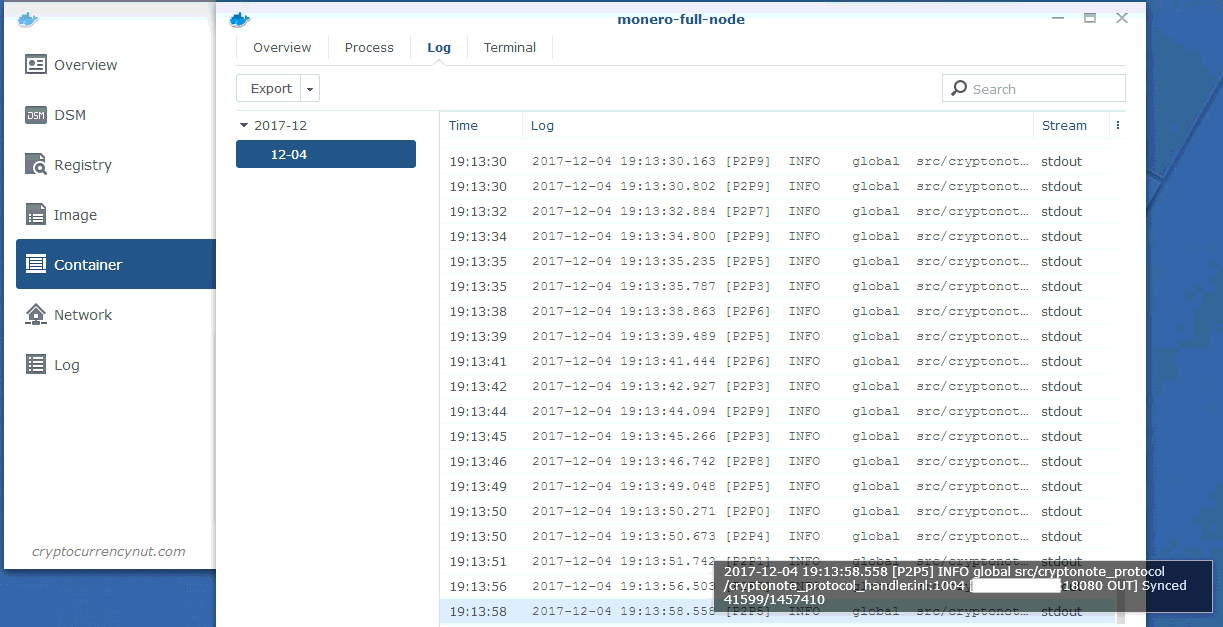Click the 19:13:58 time cell
Image resolution: width=1223 pixels, height=627 pixels.
[478, 611]
